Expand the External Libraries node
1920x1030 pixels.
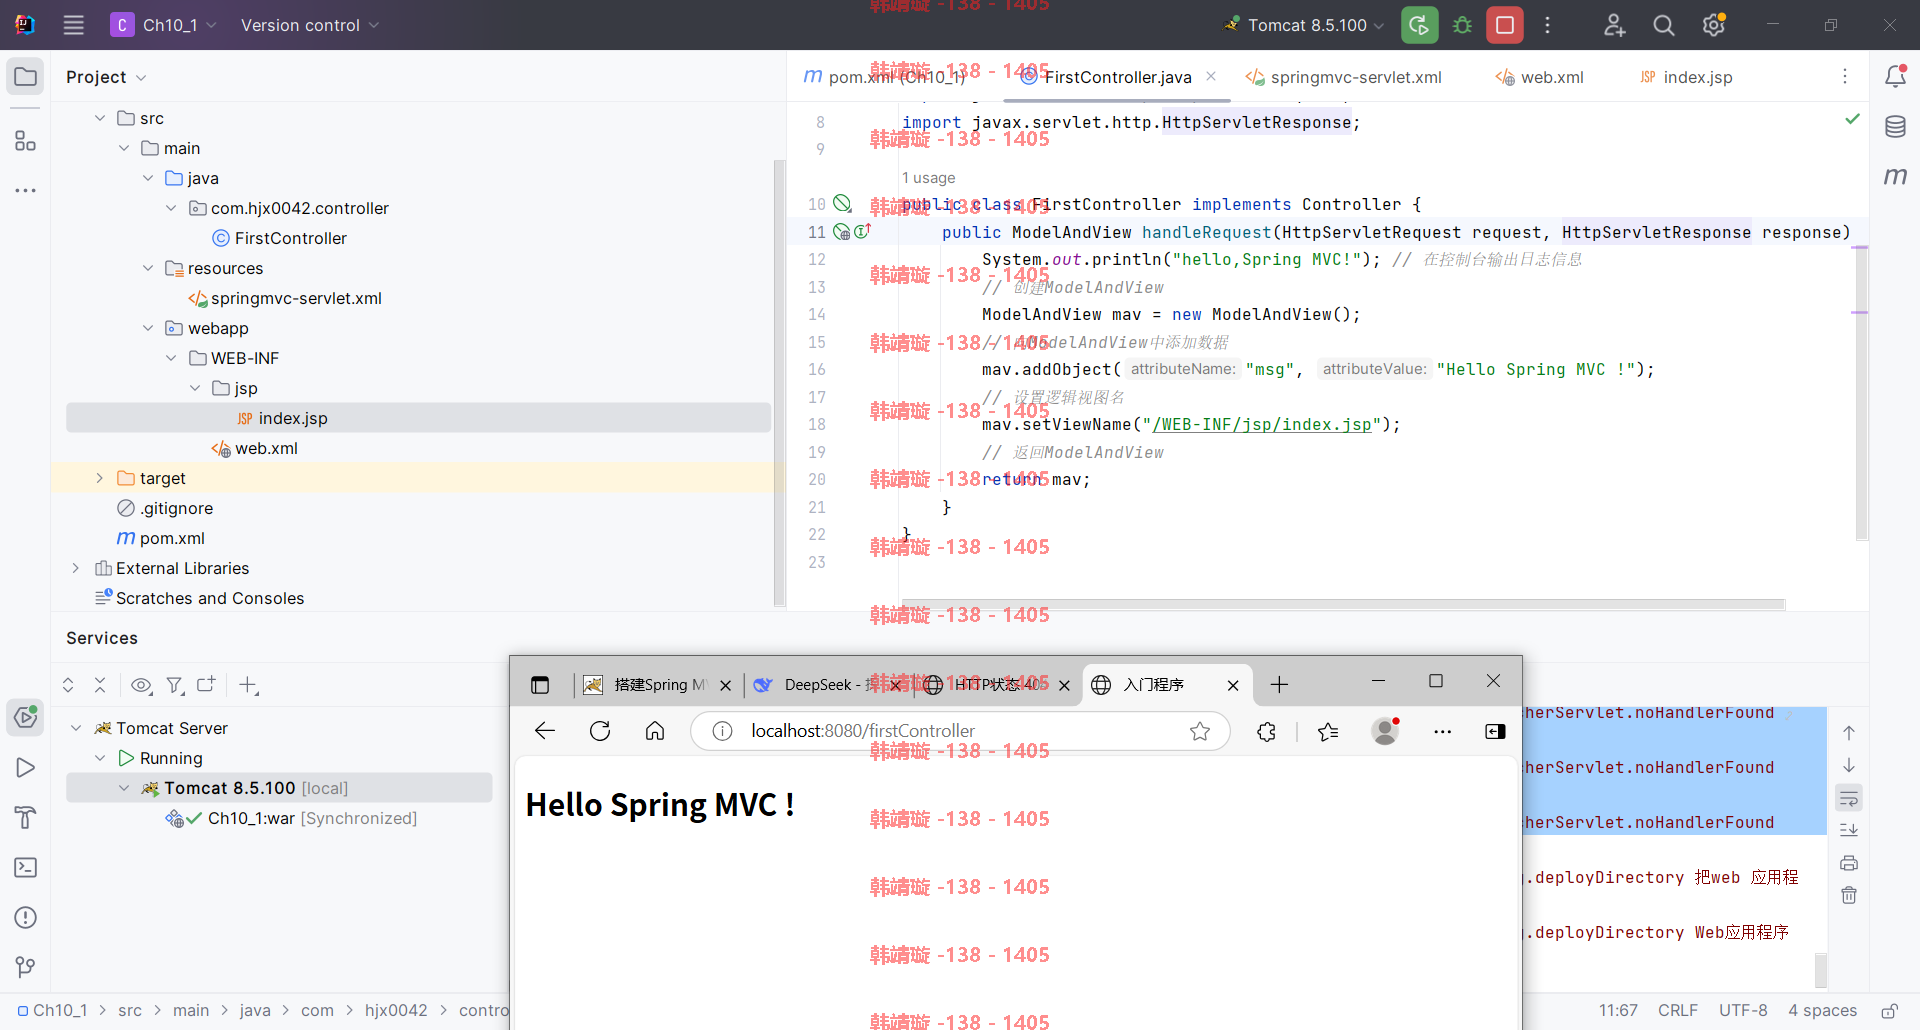[76, 568]
